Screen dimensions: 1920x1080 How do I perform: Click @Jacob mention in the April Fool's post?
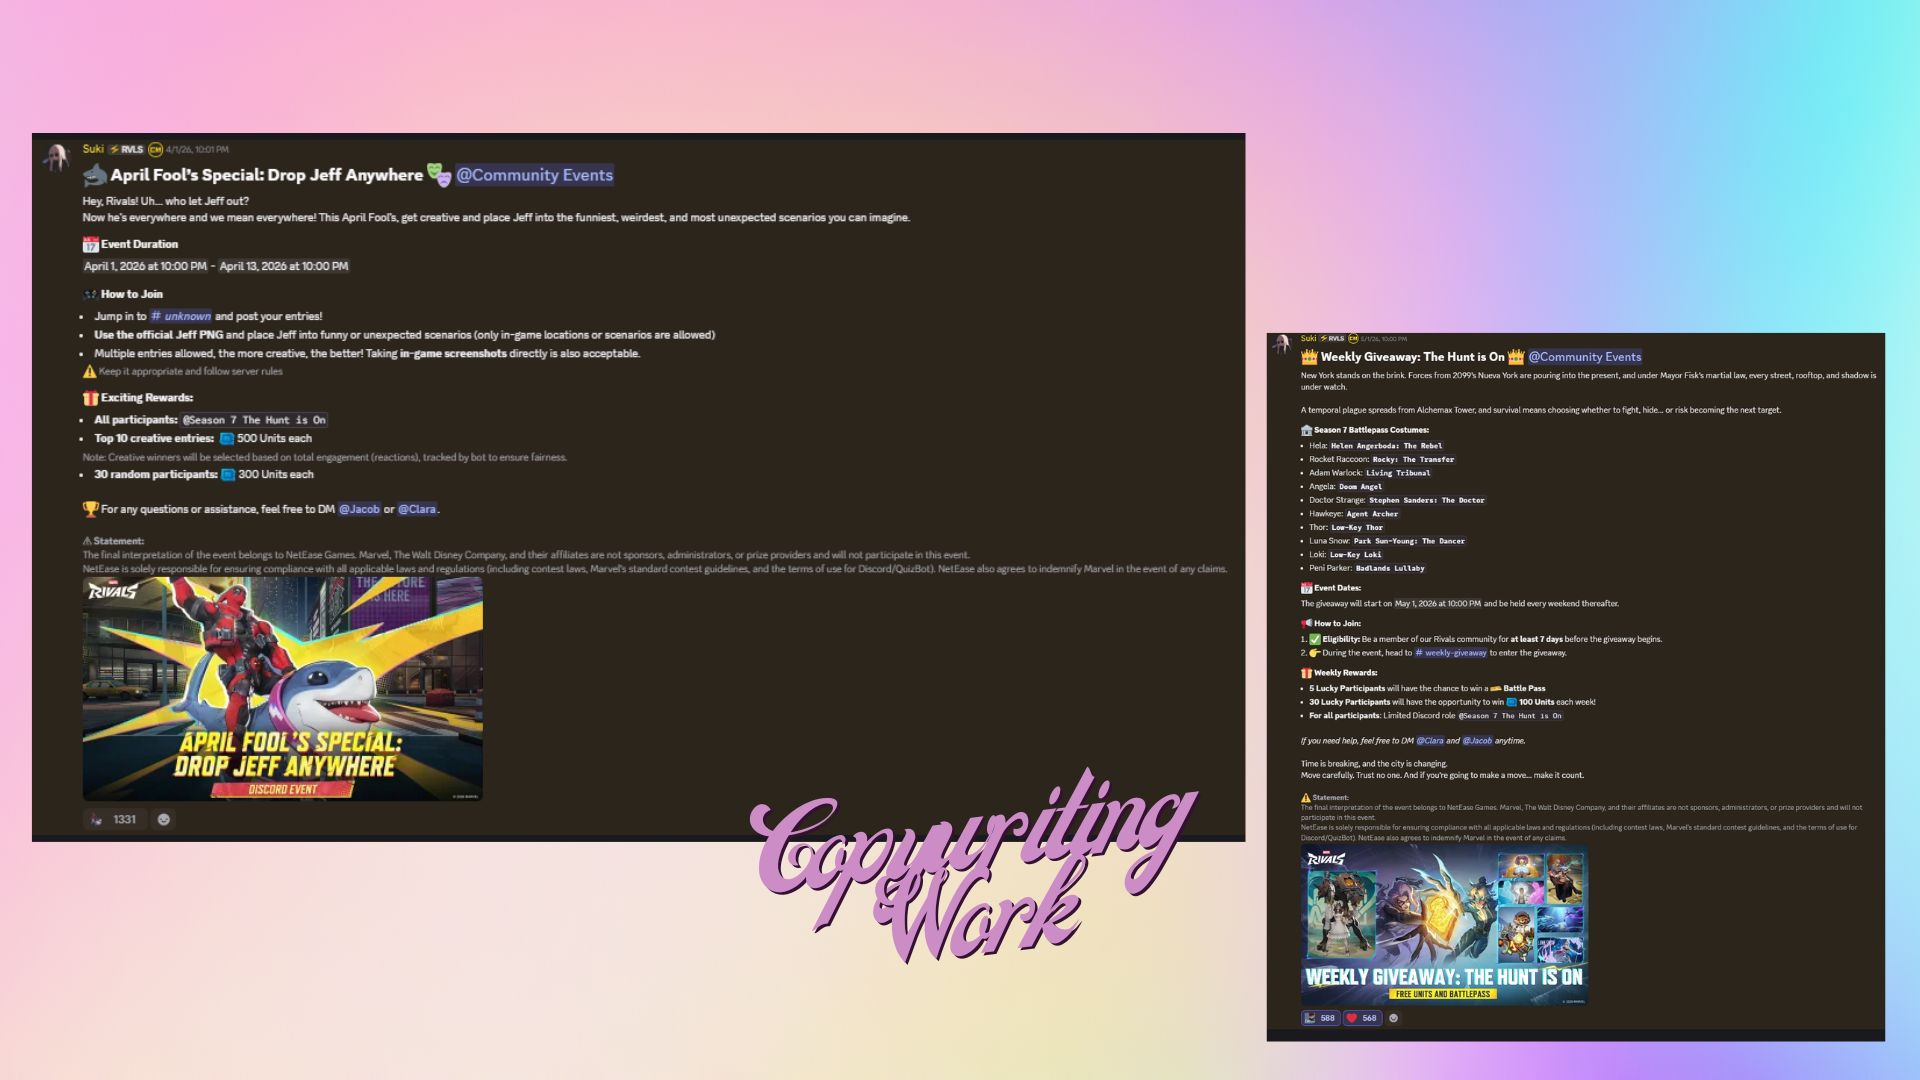coord(359,509)
